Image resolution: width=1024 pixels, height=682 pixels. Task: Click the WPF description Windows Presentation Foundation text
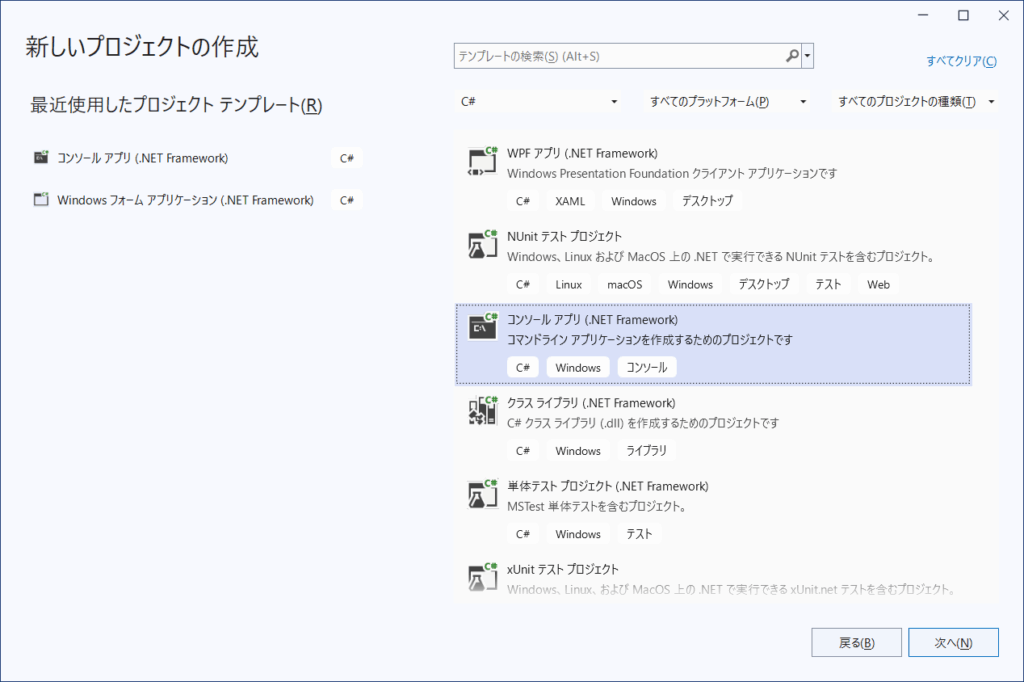coord(672,174)
